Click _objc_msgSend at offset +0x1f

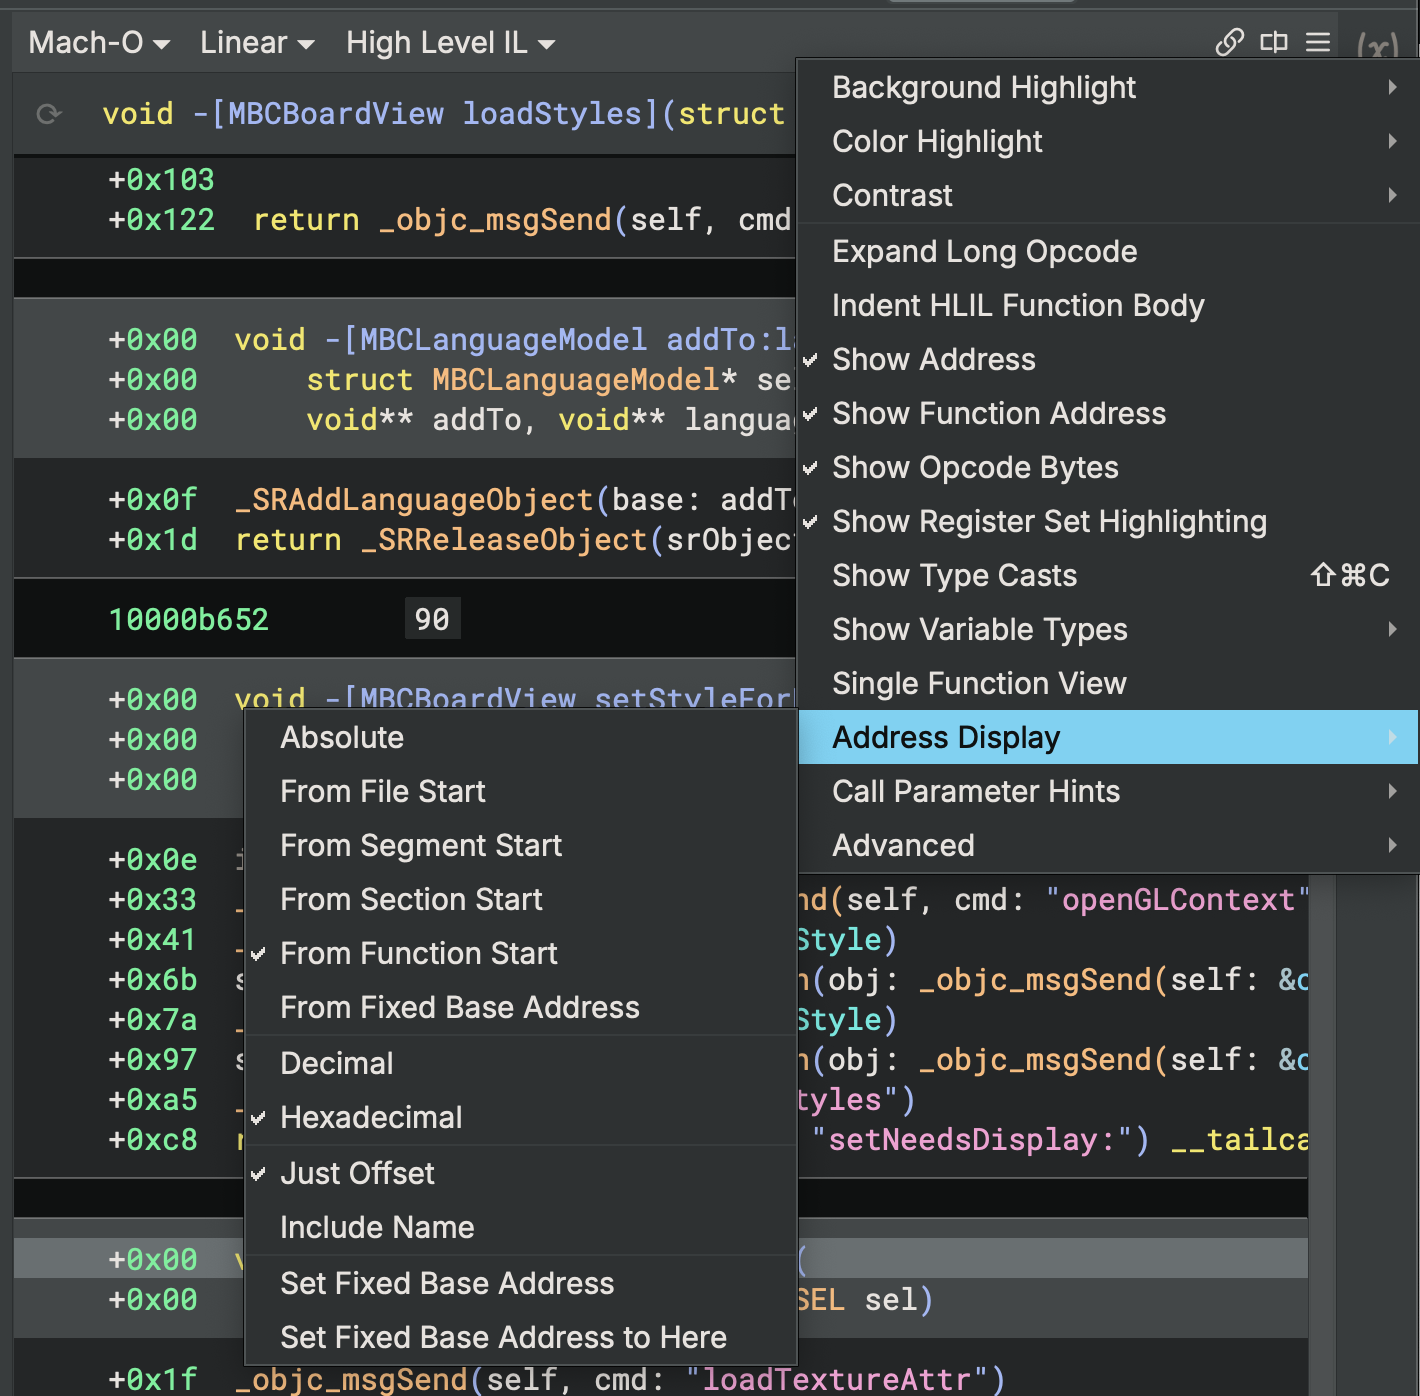pos(351,1380)
